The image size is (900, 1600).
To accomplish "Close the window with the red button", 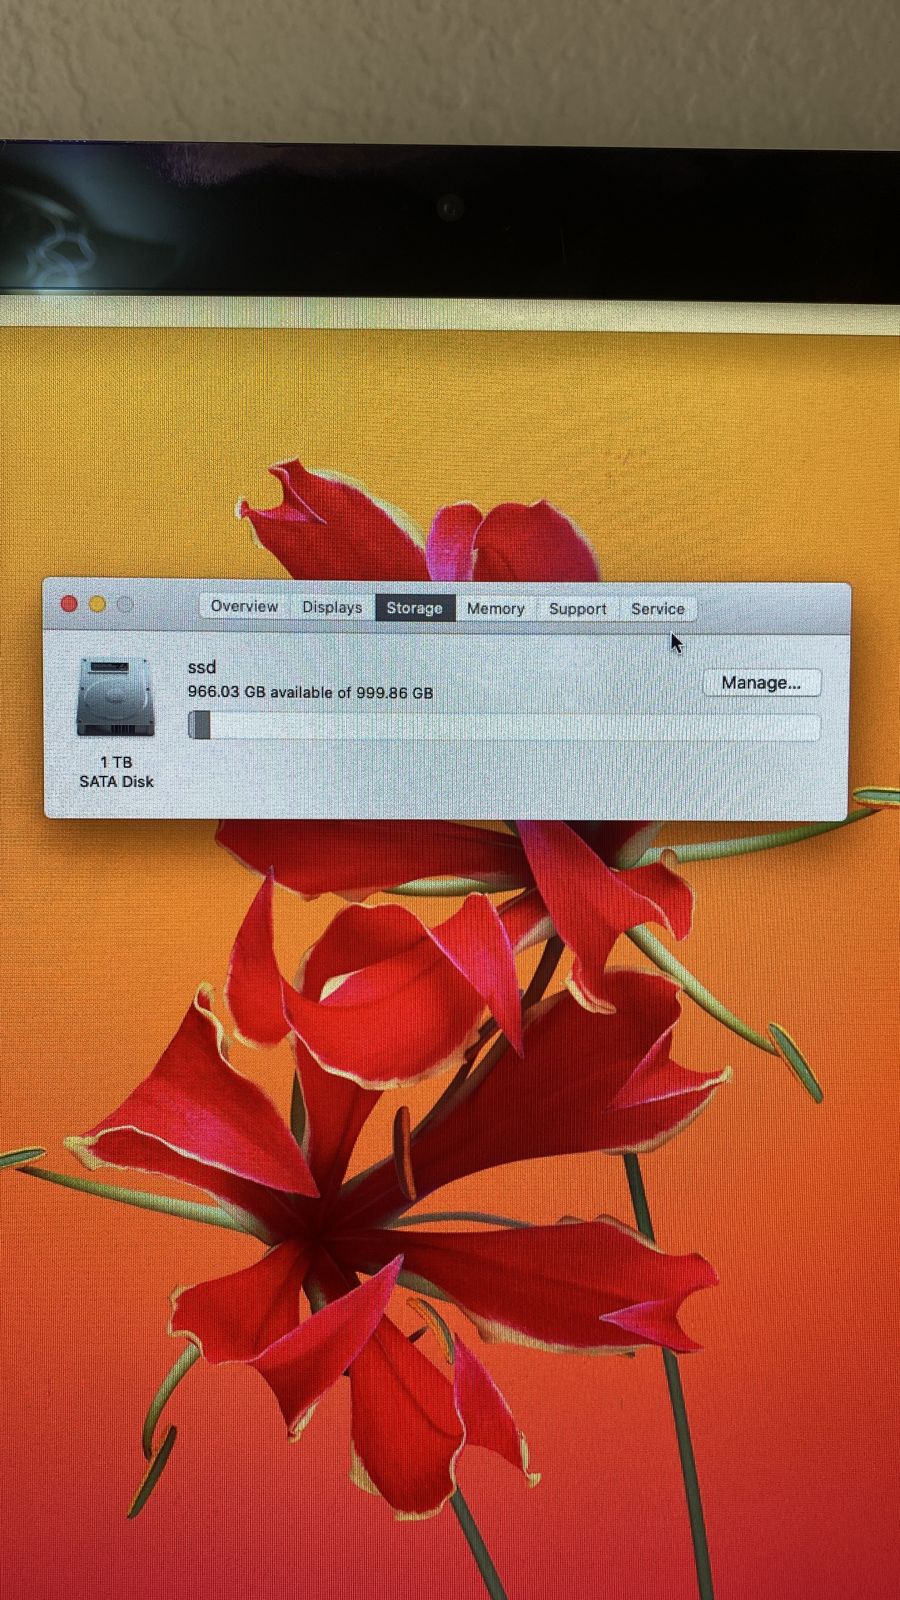I will tap(69, 604).
